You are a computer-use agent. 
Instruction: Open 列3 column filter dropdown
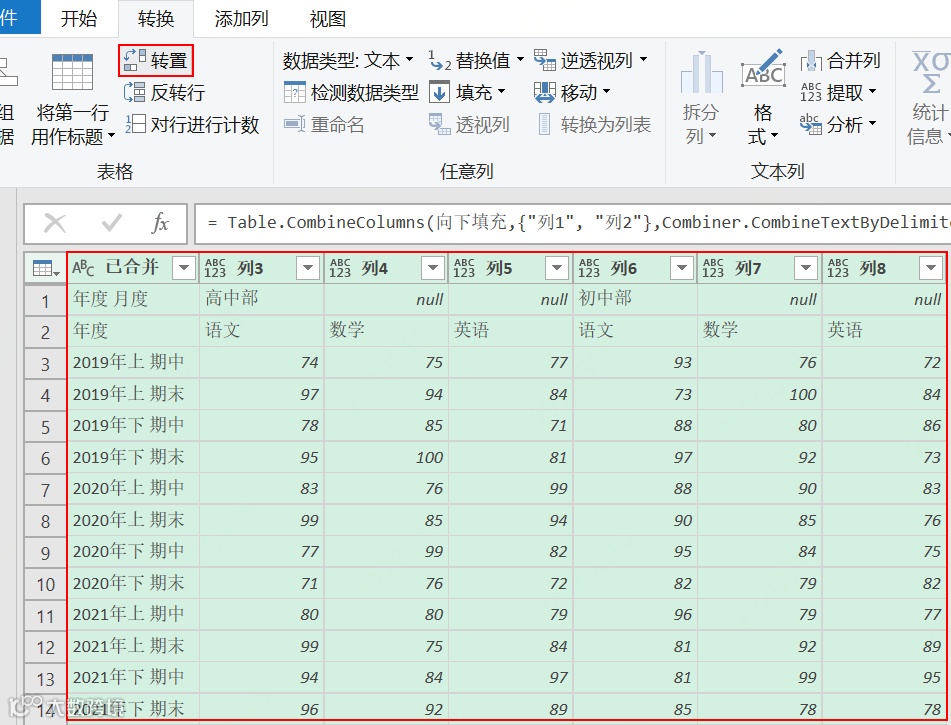[308, 268]
